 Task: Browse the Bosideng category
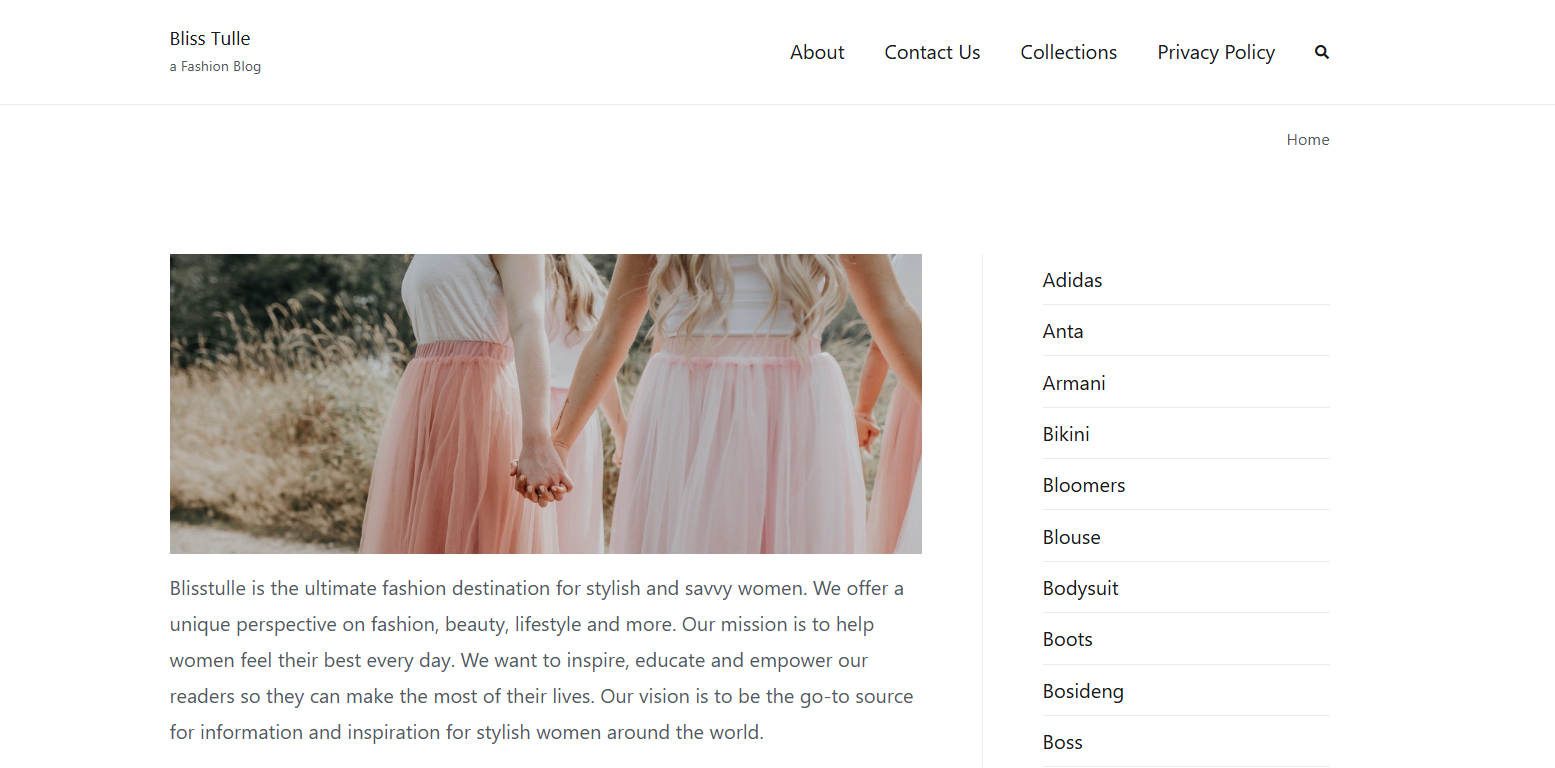pos(1082,691)
